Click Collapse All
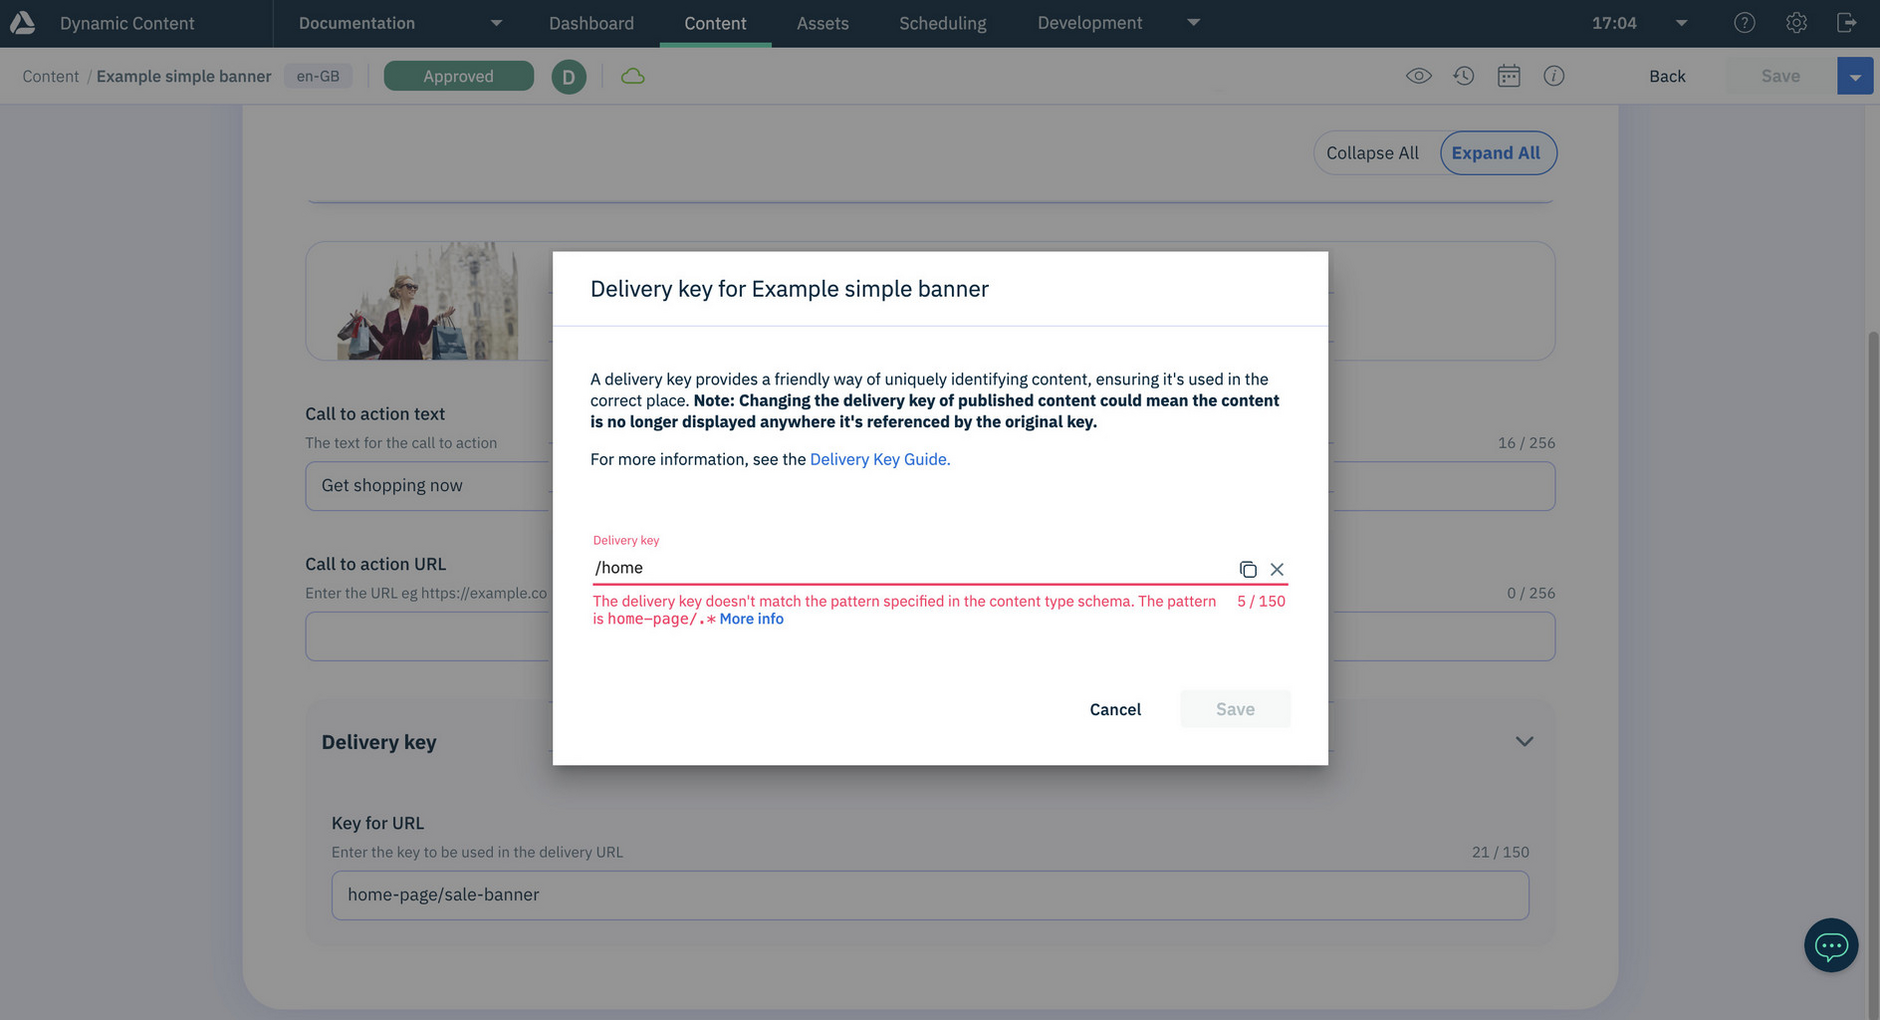This screenshot has height=1020, width=1880. pos(1372,153)
